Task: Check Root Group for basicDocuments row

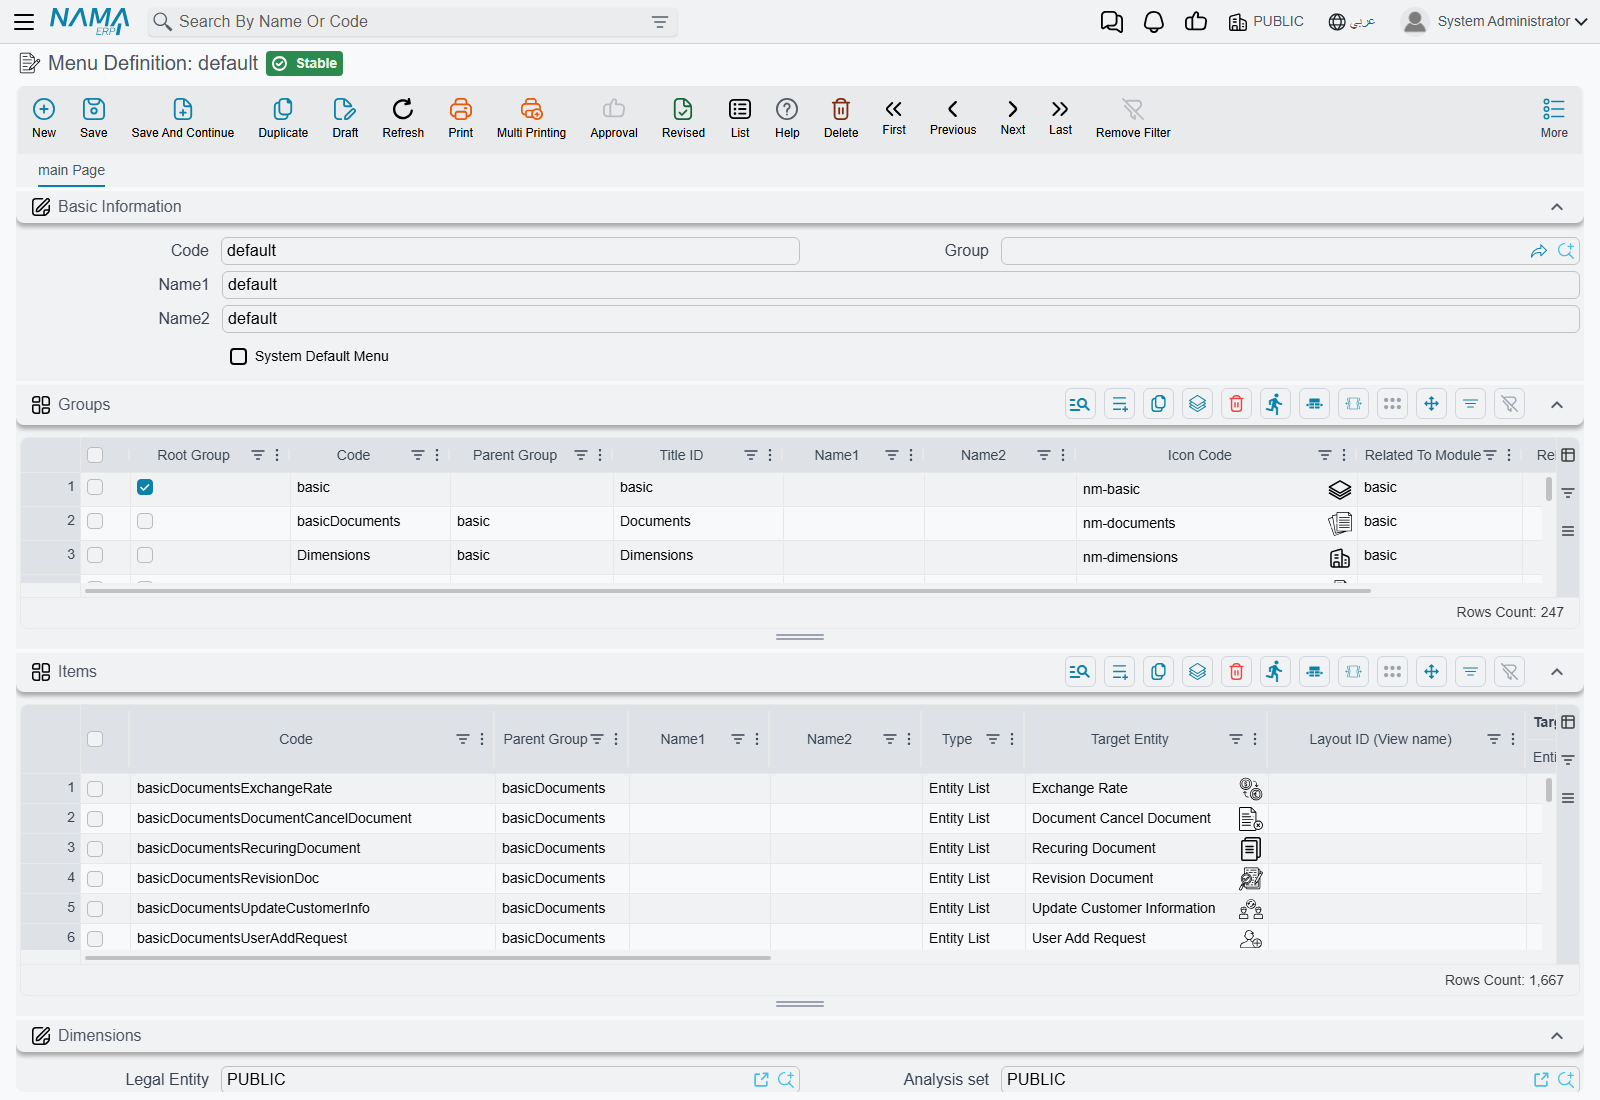Action: (x=145, y=521)
